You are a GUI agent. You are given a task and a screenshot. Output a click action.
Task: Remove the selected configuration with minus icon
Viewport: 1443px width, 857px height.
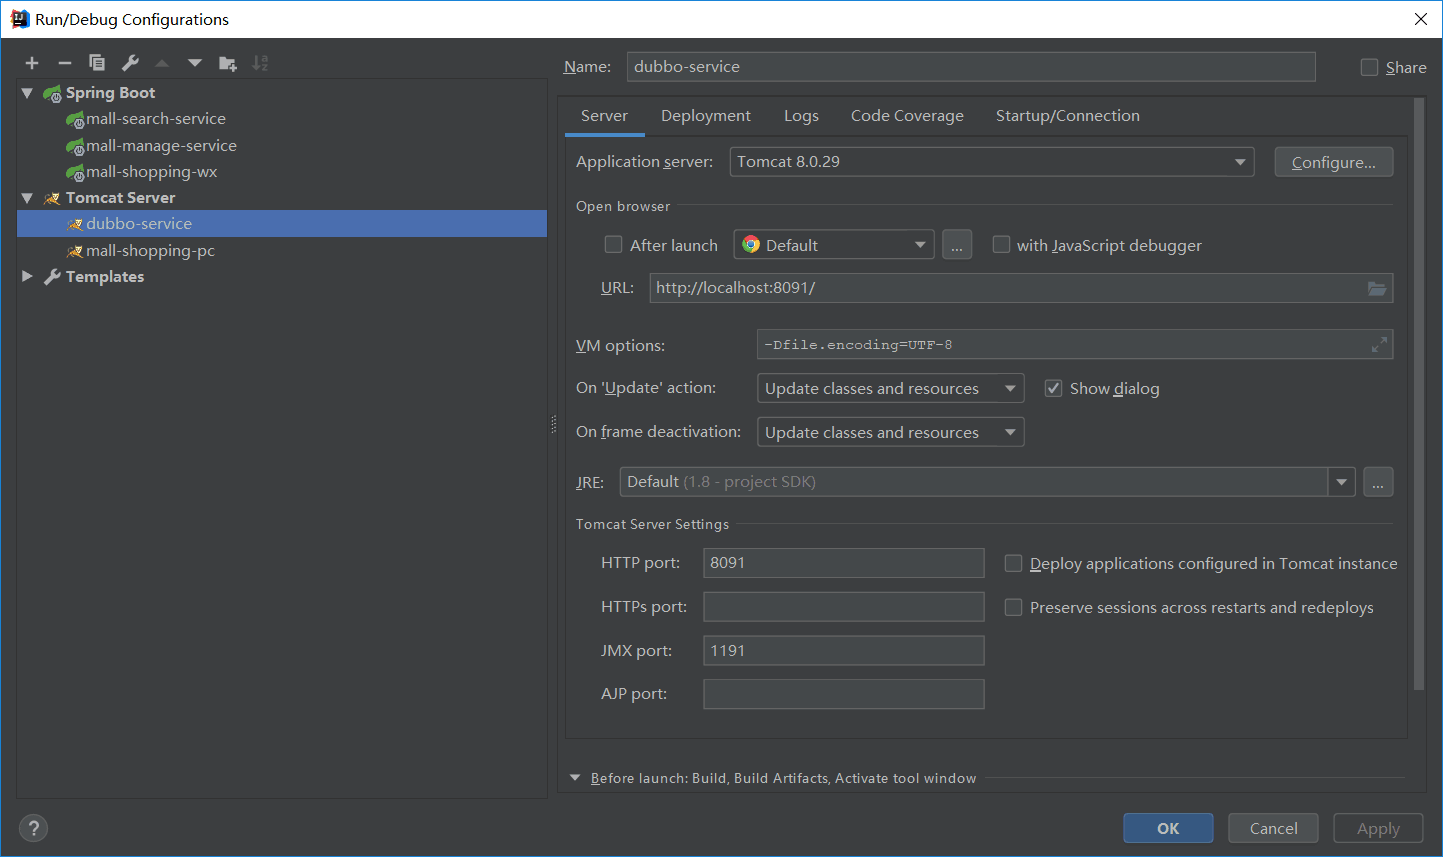point(65,63)
